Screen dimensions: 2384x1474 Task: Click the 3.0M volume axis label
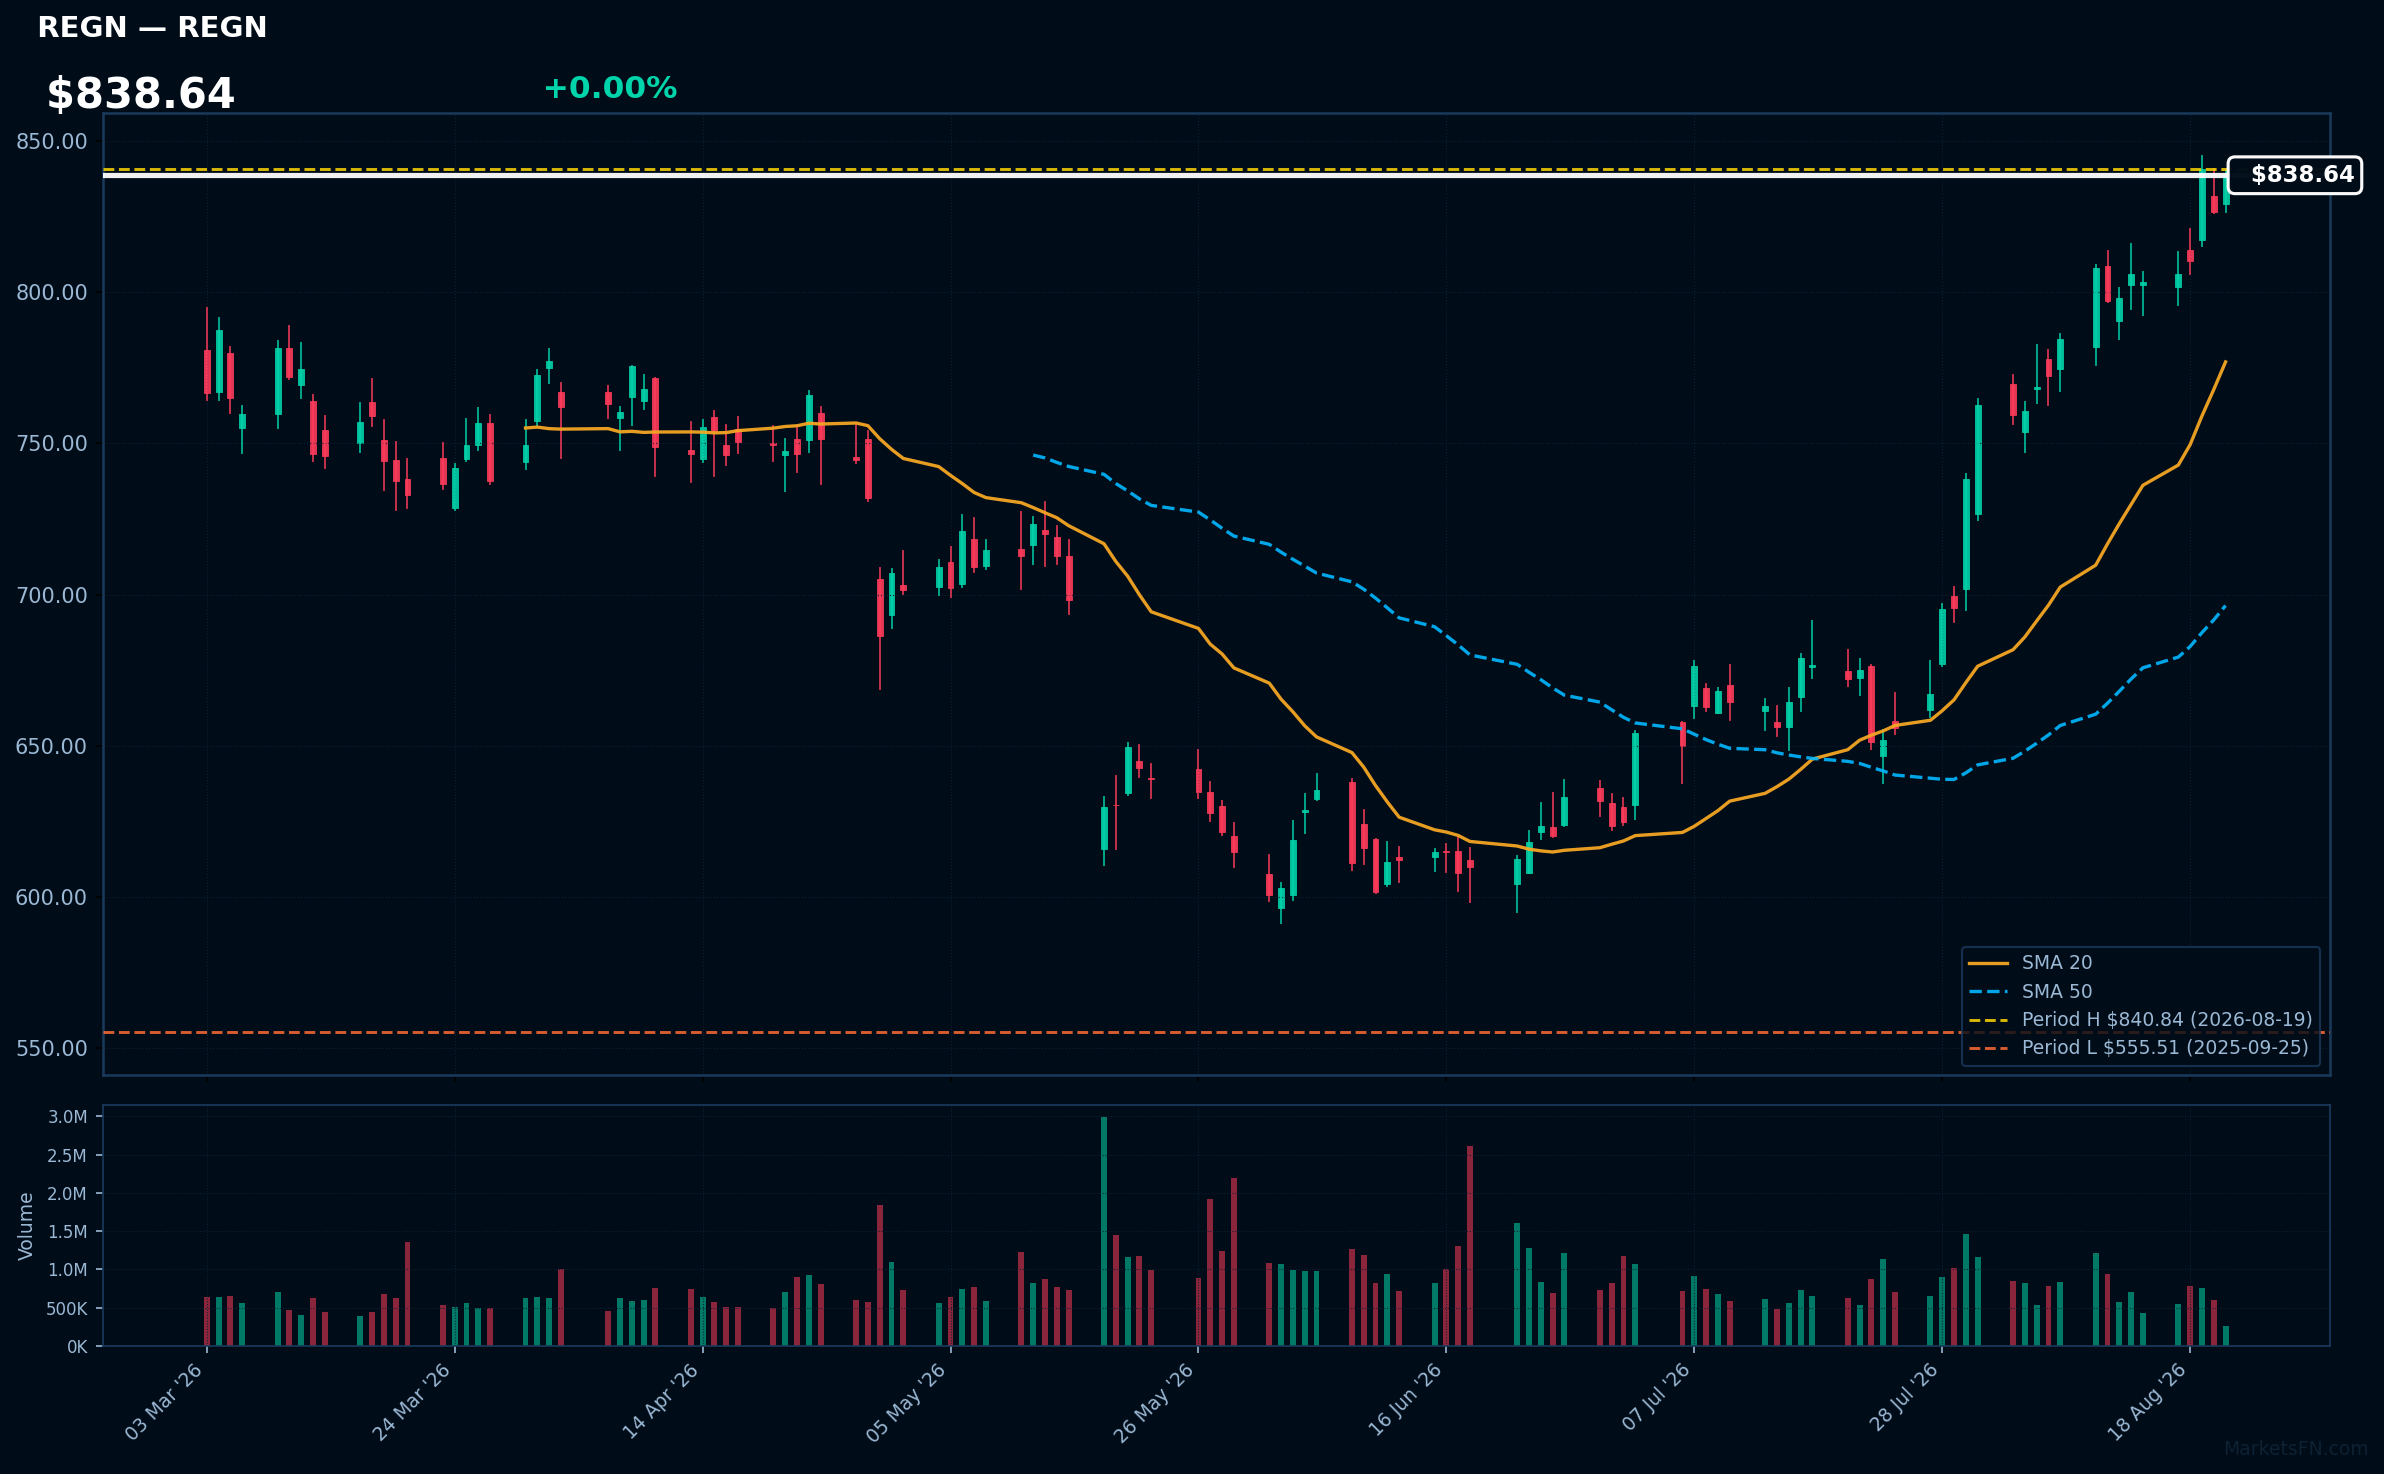pyautogui.click(x=68, y=1117)
